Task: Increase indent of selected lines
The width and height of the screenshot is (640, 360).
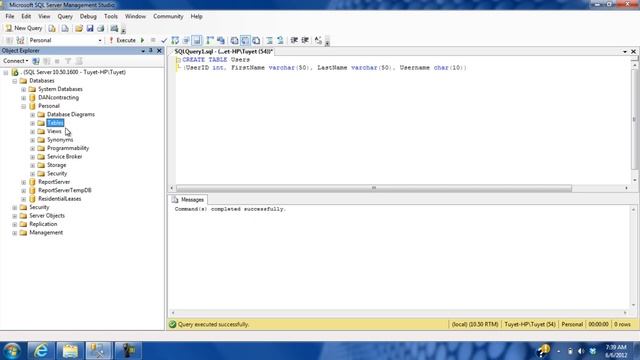Action: tap(305, 40)
